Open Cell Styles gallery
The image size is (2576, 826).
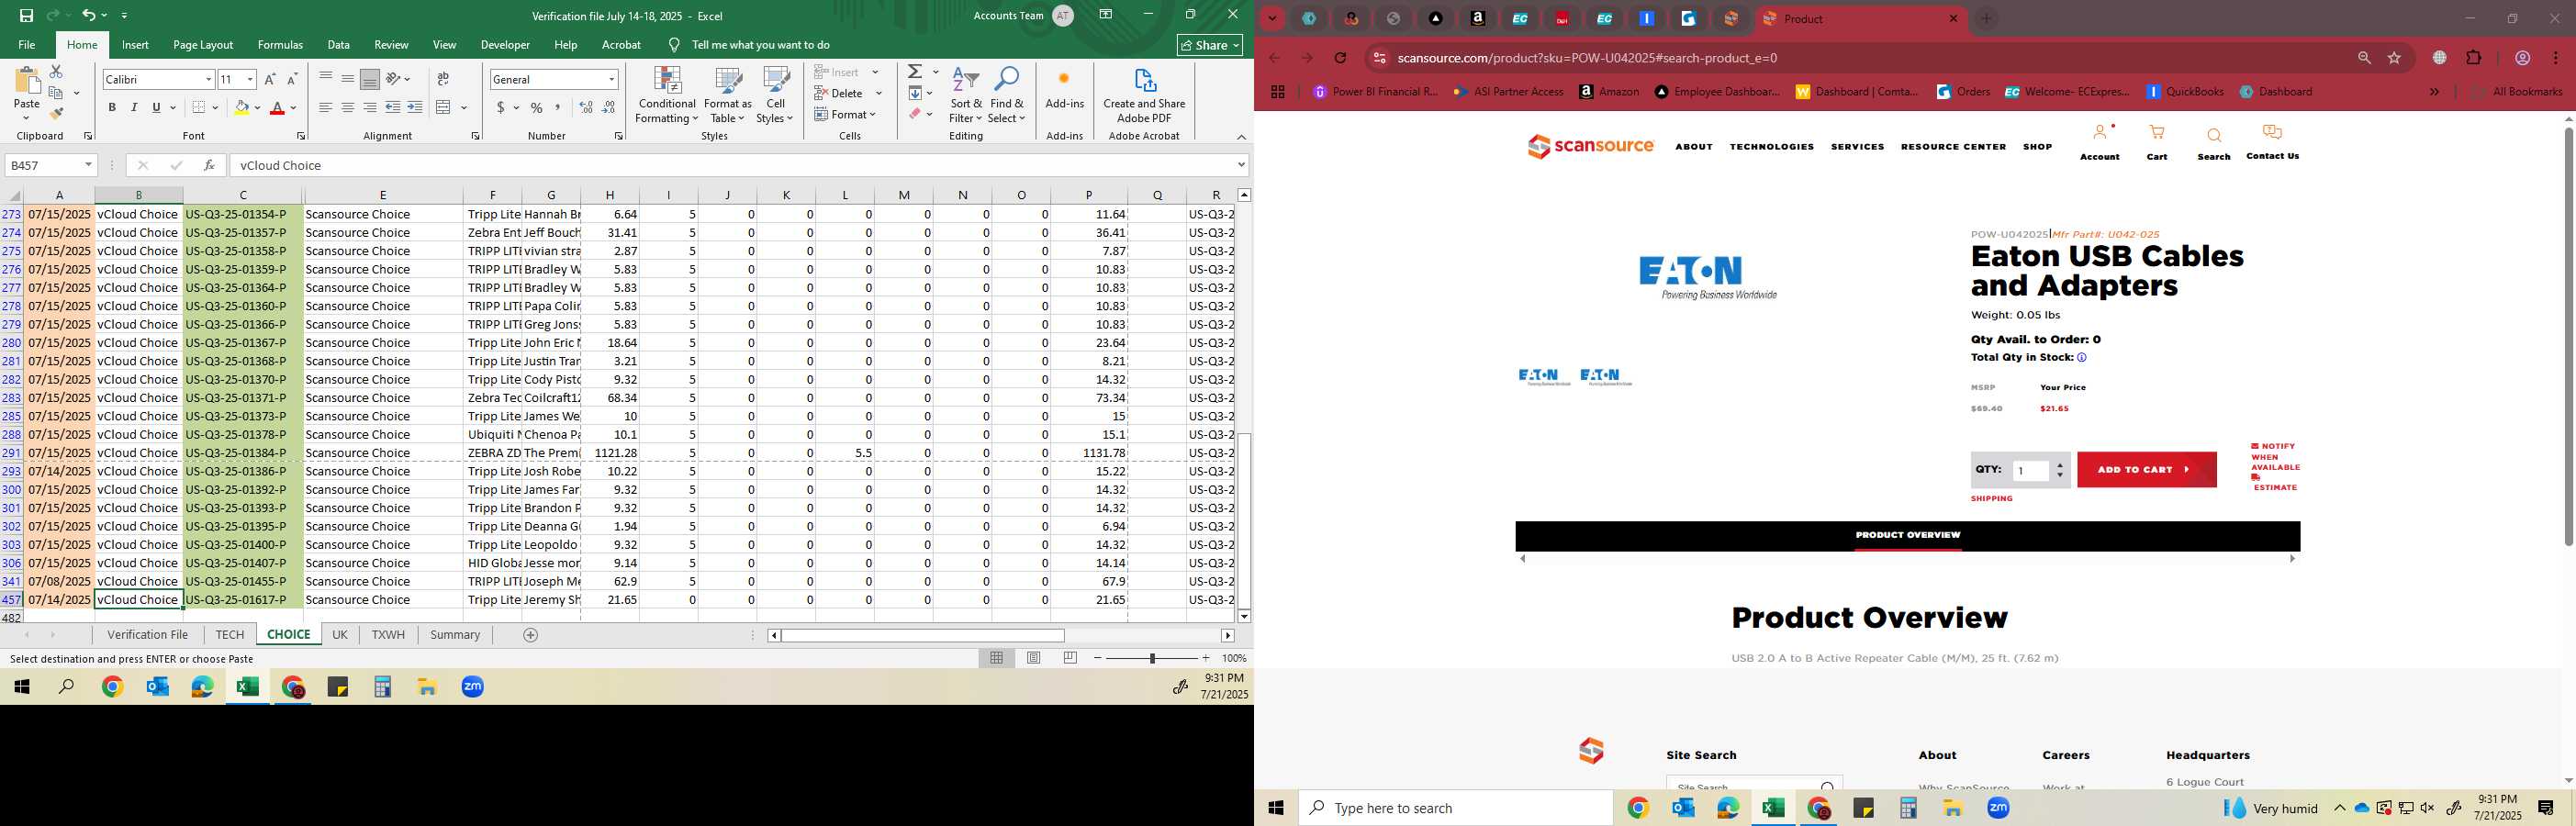775,96
